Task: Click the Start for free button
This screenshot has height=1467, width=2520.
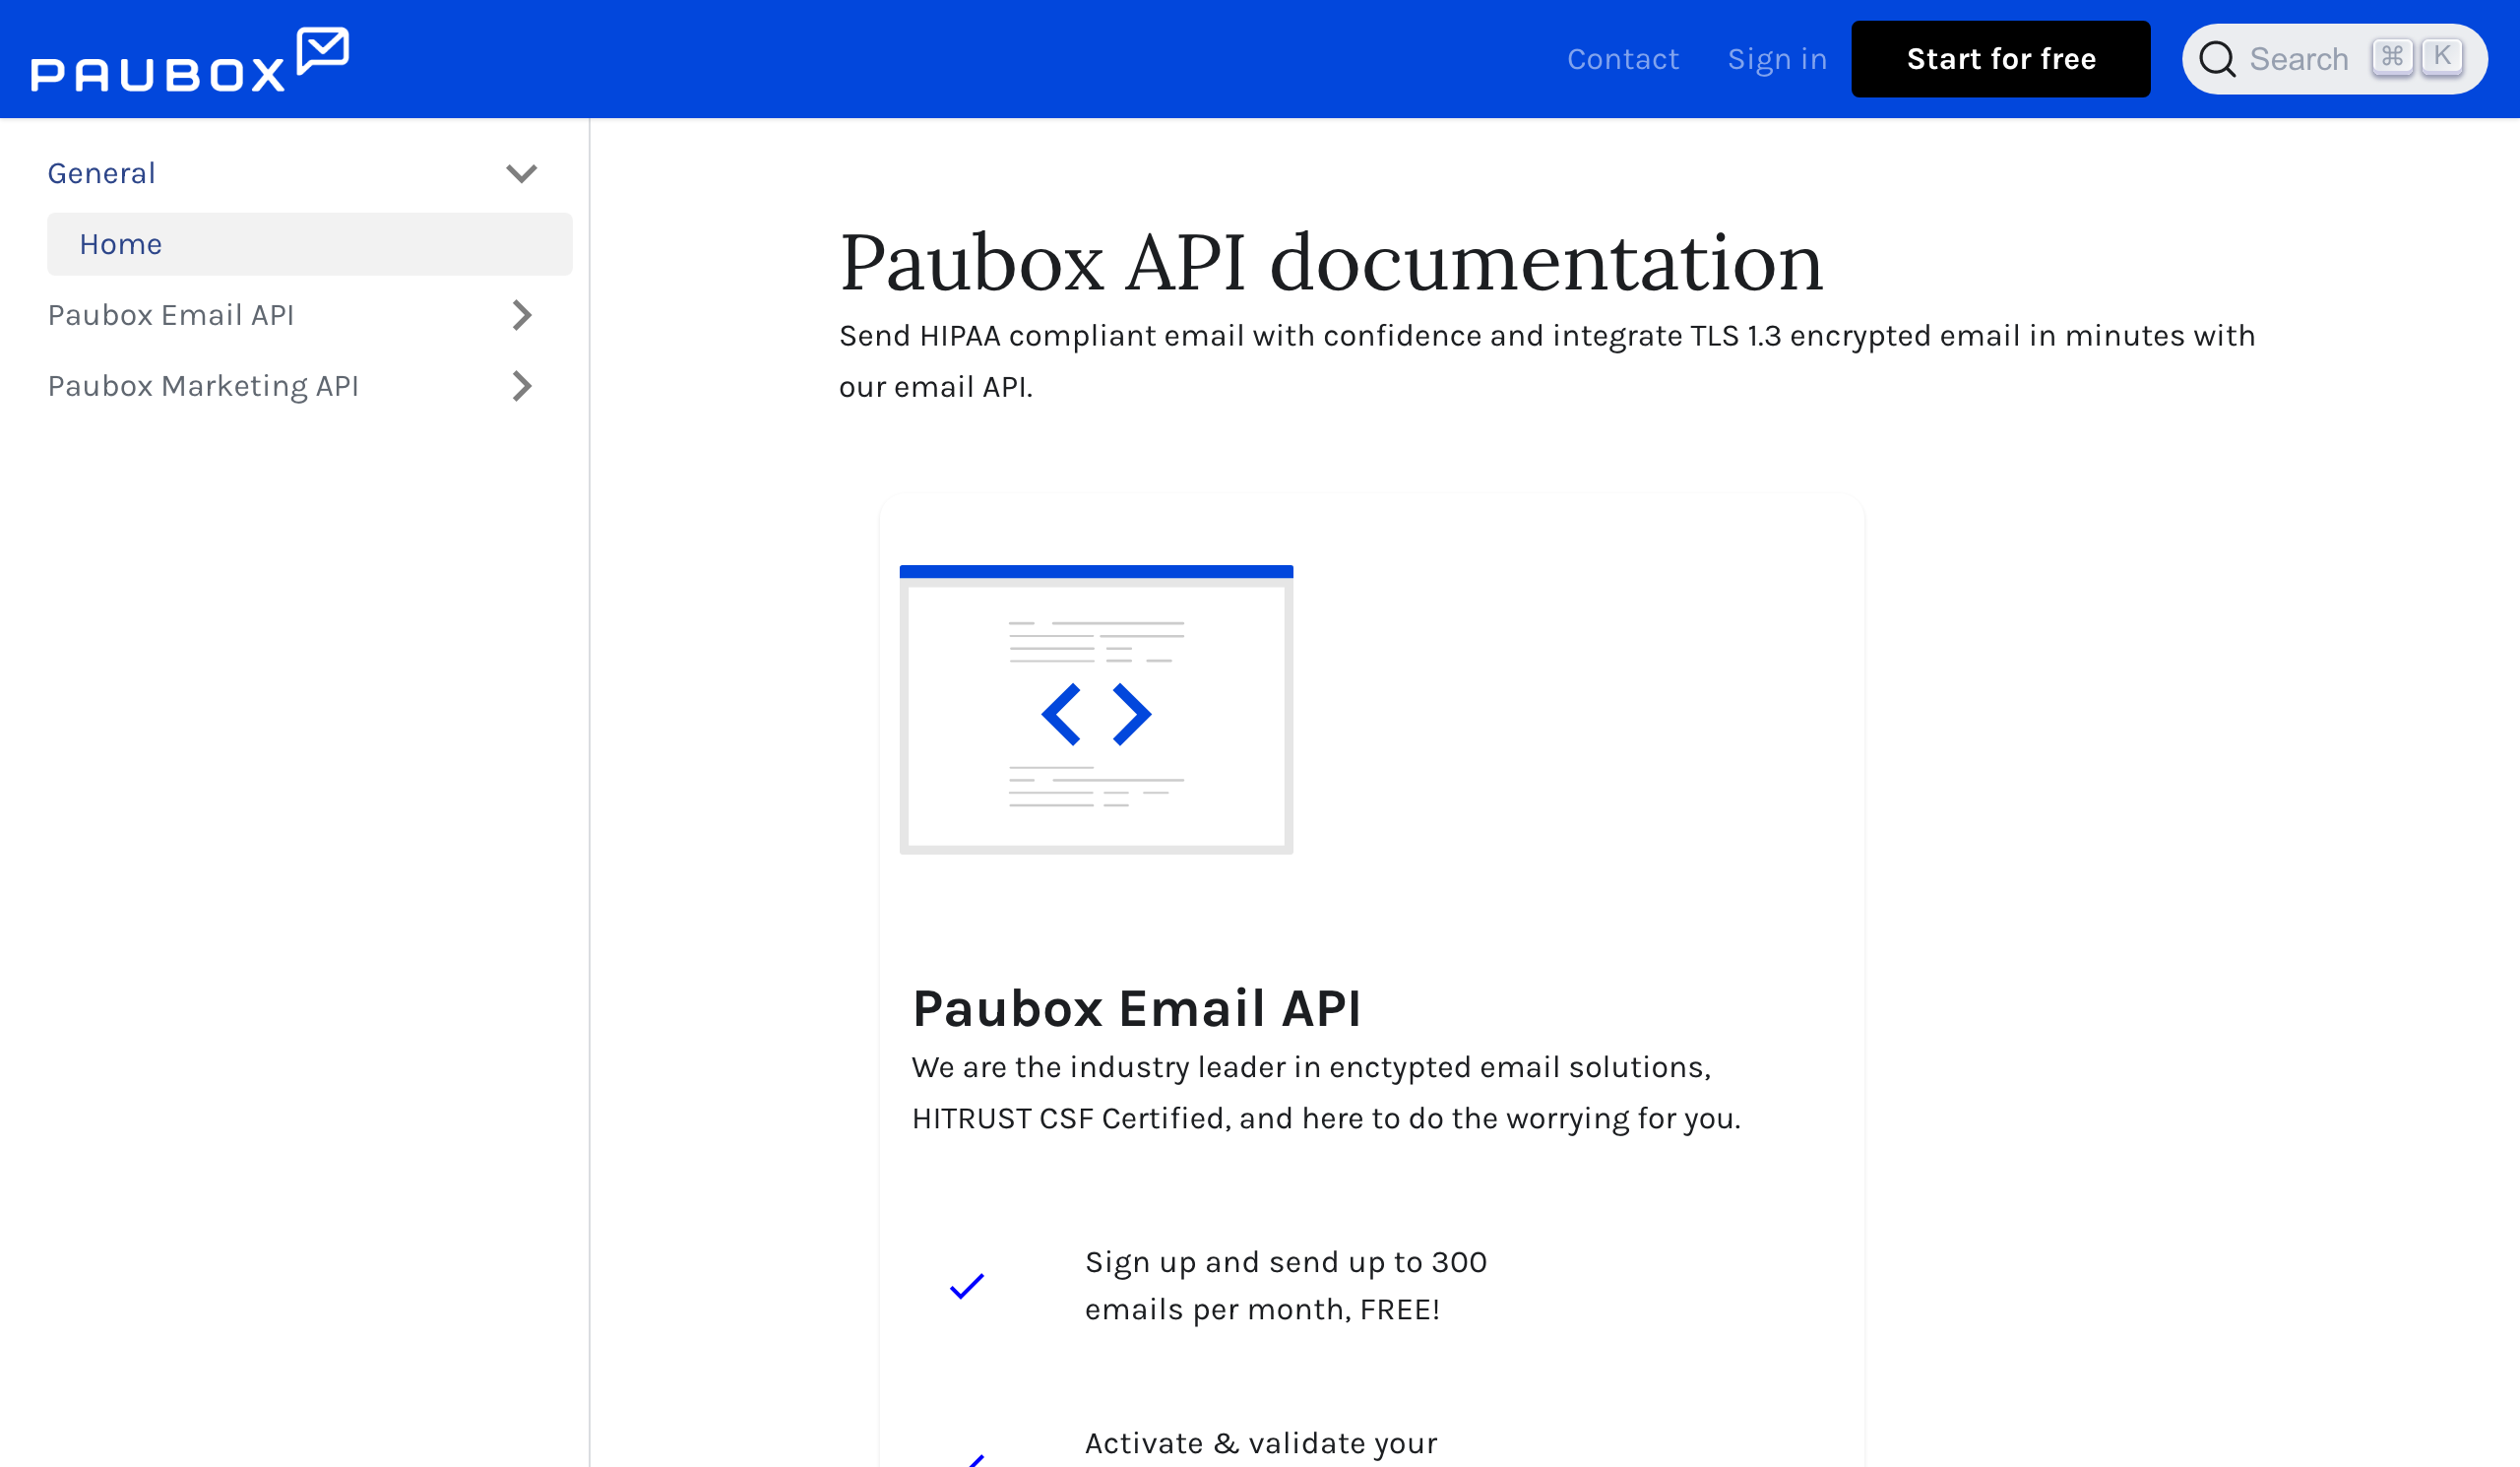Action: pyautogui.click(x=2001, y=59)
